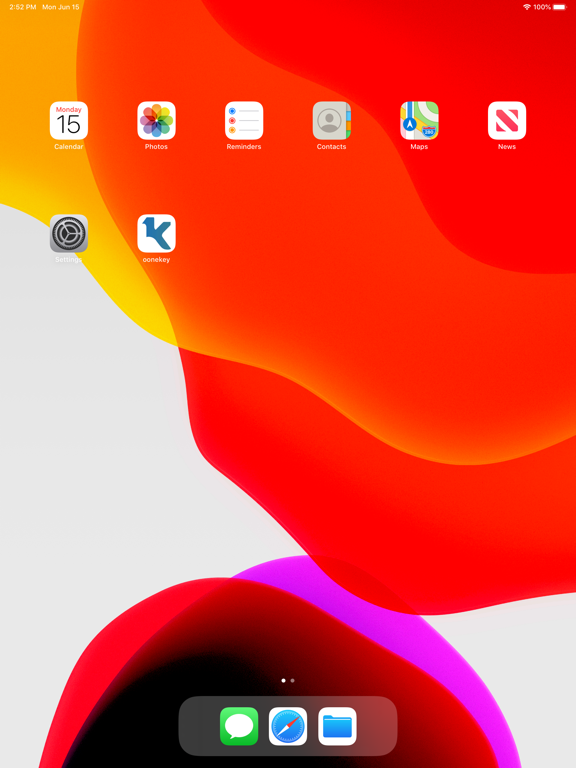The image size is (576, 768).
Task: Open Safari from the dock
Action: [x=288, y=726]
